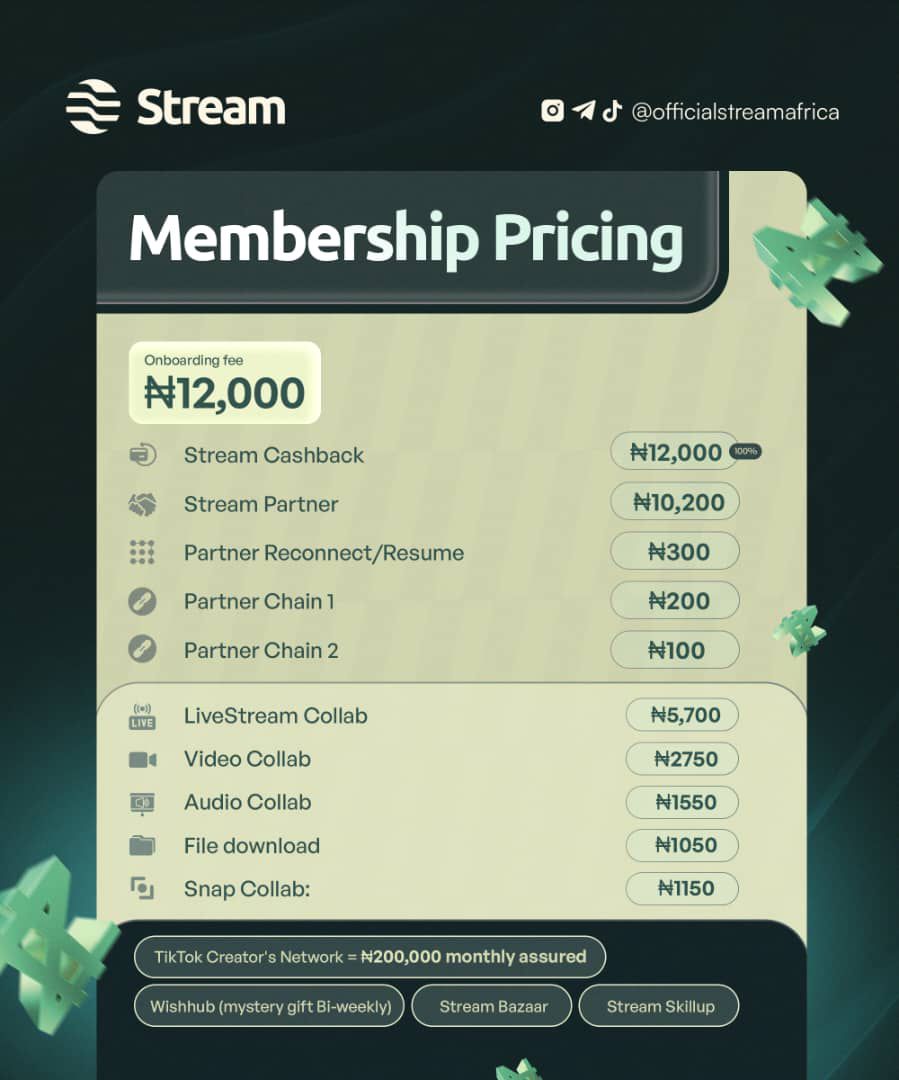The height and width of the screenshot is (1080, 899).
Task: Click the TikTok icon in header
Action: pyautogui.click(x=612, y=111)
